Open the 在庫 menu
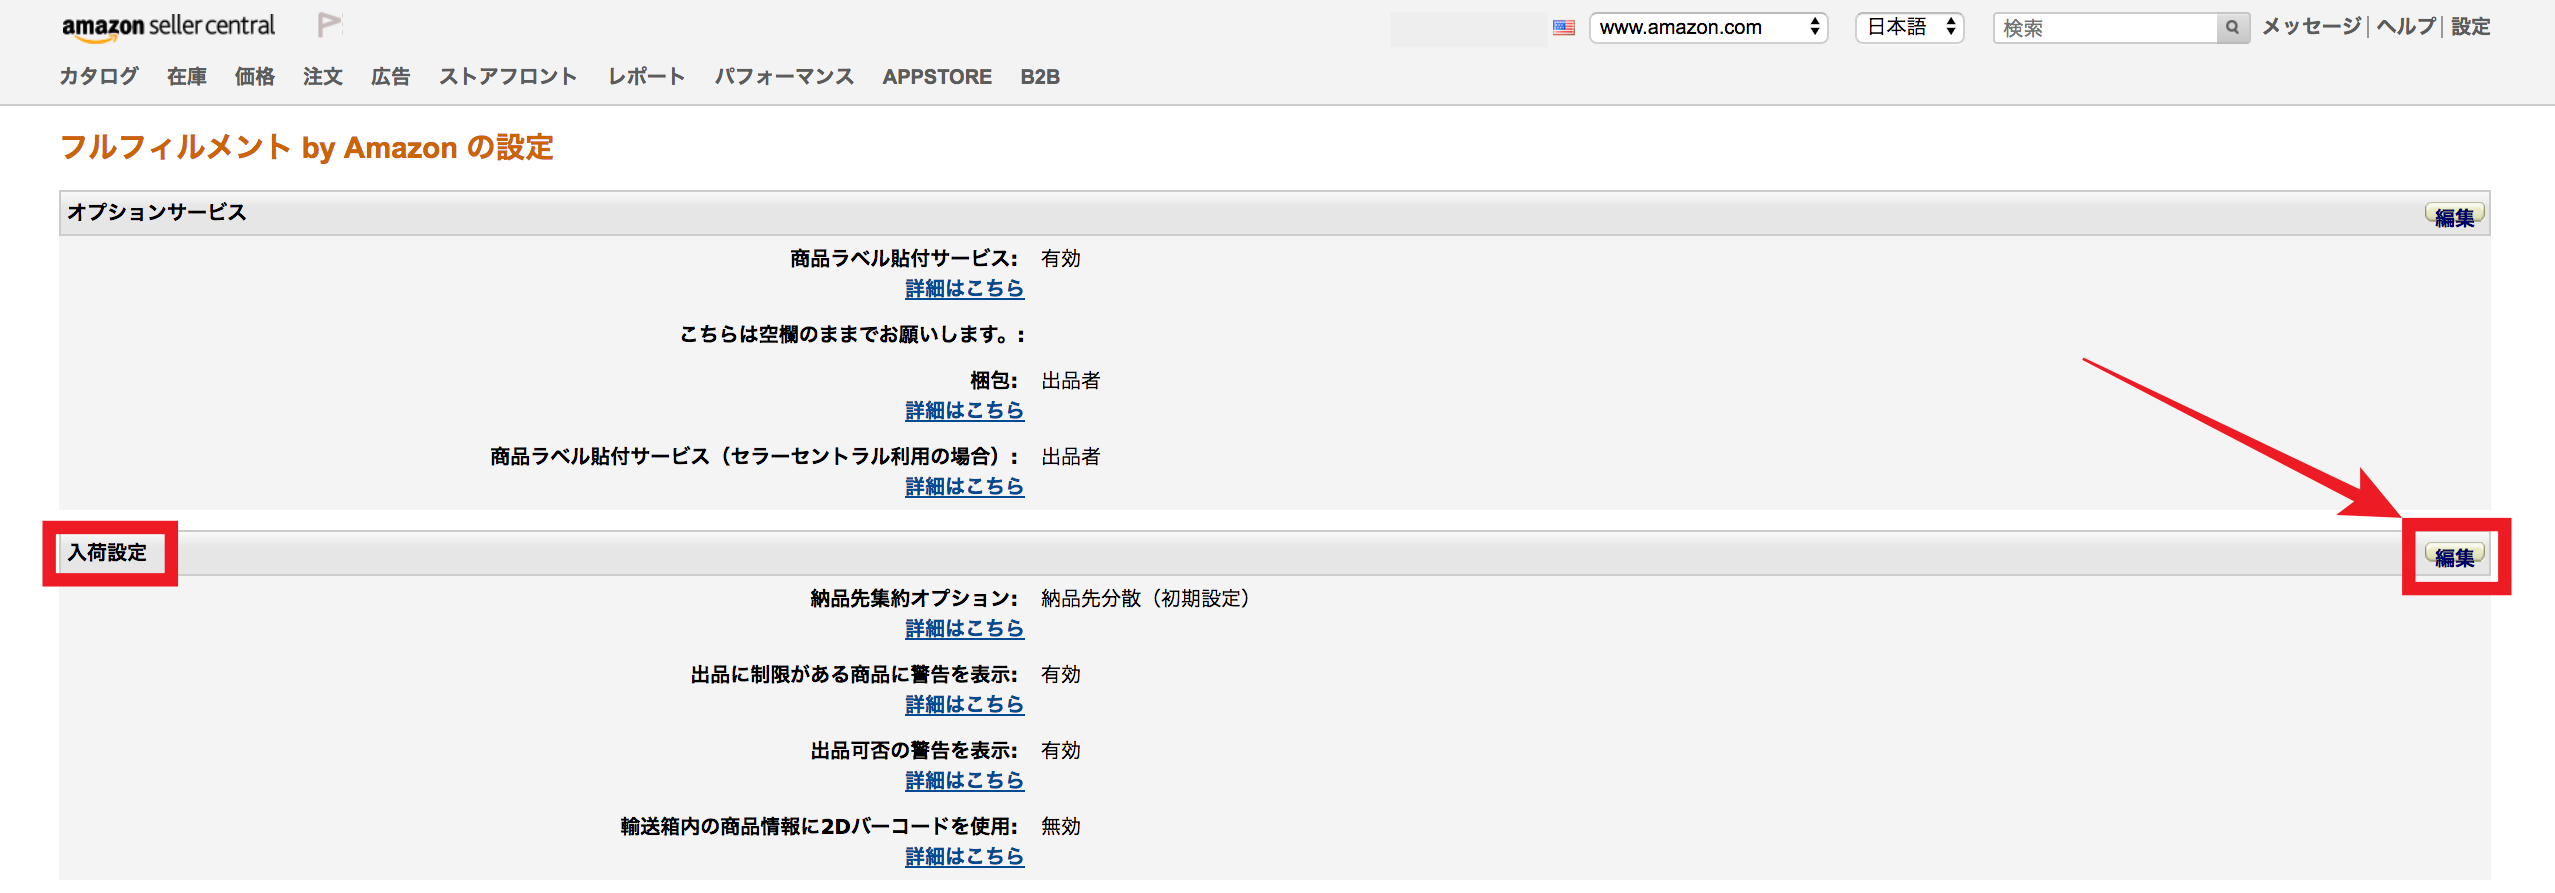The height and width of the screenshot is (893, 2555). (x=187, y=77)
